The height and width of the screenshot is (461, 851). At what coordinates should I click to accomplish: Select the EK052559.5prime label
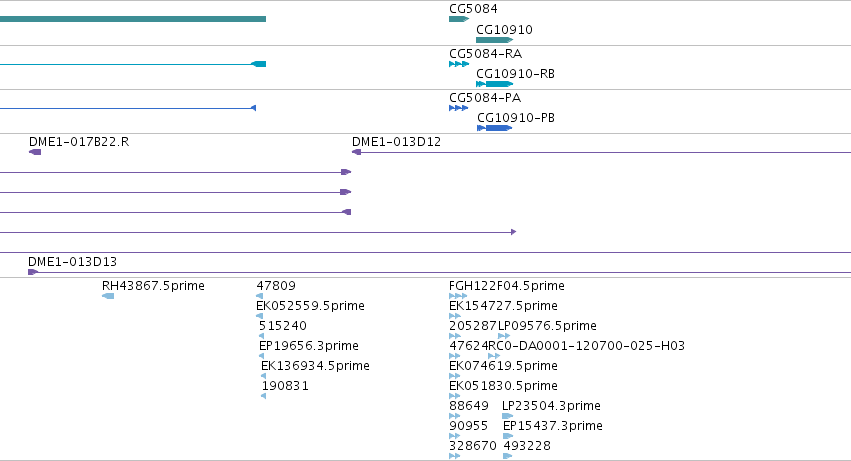(x=310, y=306)
